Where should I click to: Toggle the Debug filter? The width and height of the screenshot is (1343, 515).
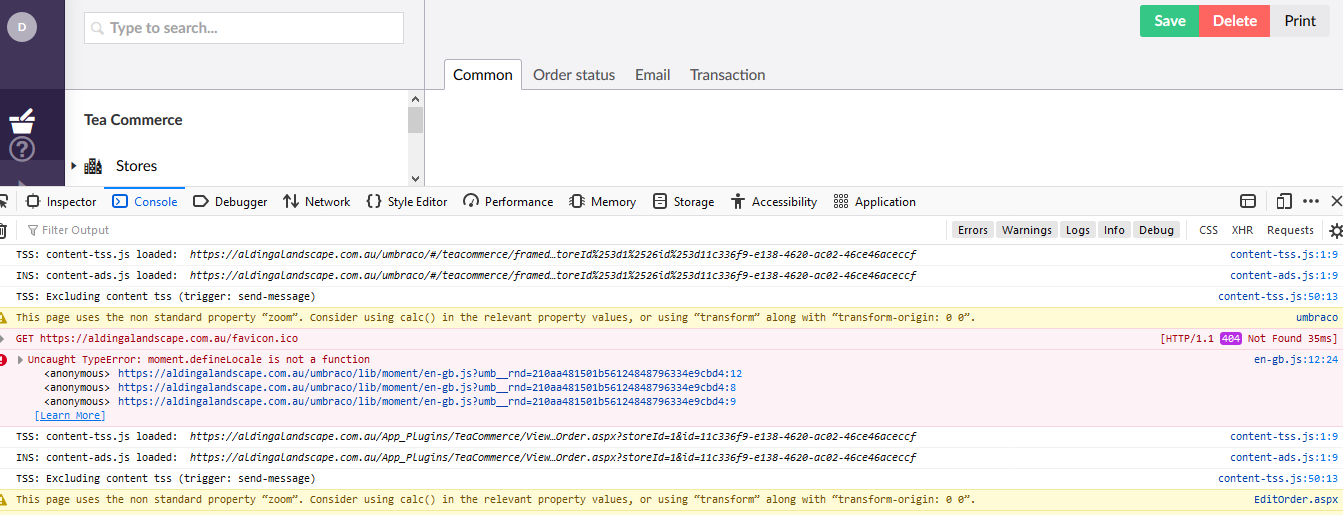tap(1156, 230)
